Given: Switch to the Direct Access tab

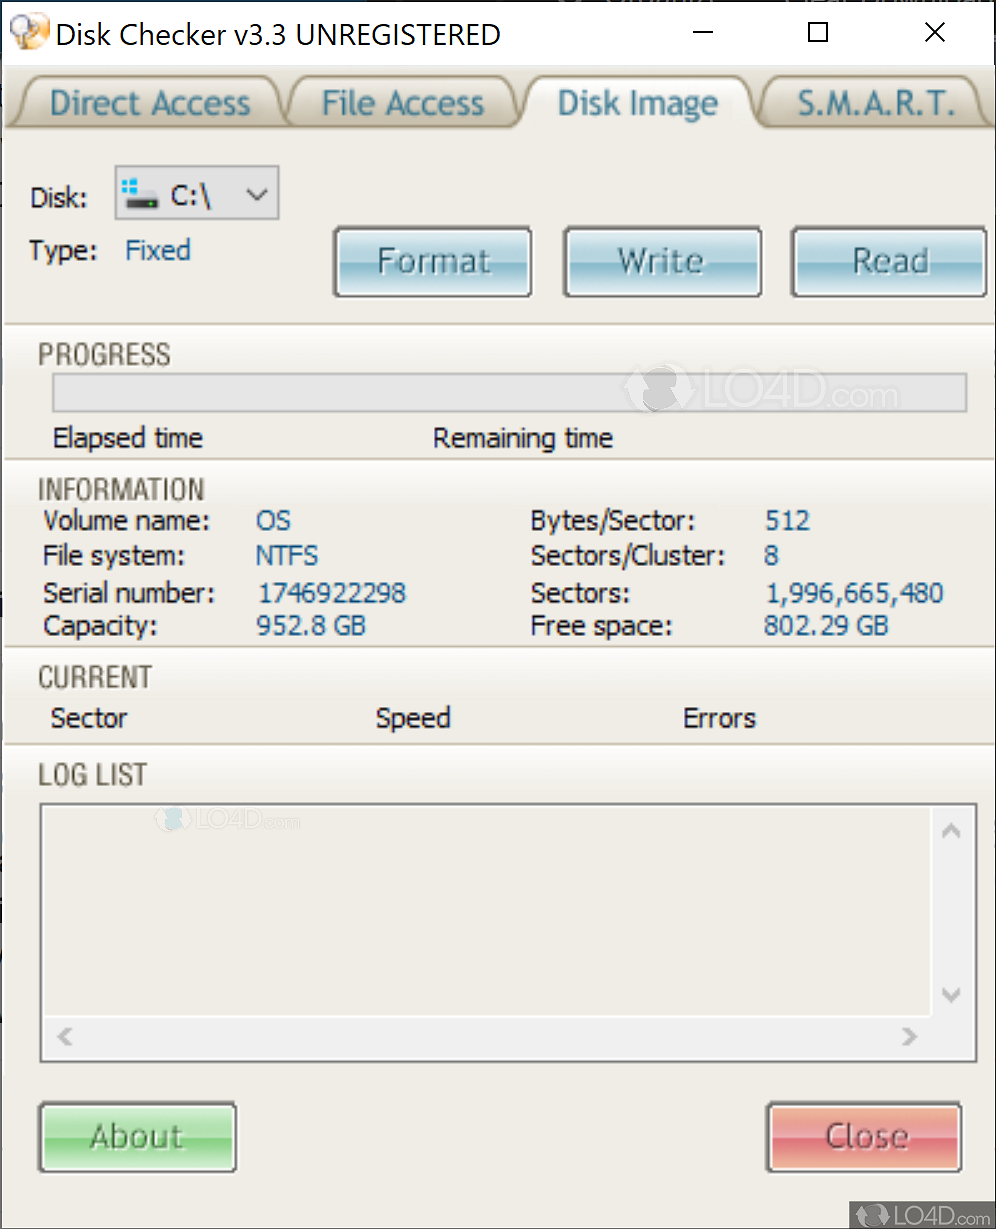Looking at the screenshot, I should [148, 101].
